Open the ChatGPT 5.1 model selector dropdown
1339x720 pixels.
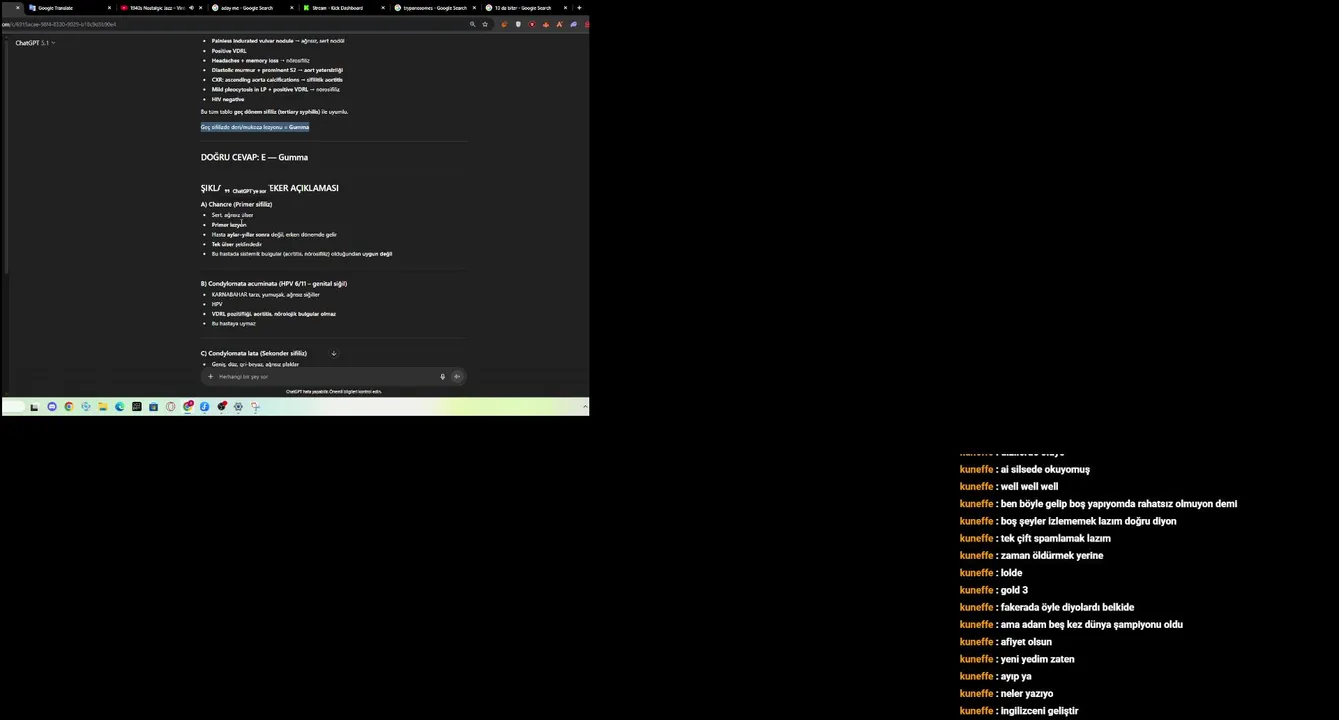[x=35, y=43]
